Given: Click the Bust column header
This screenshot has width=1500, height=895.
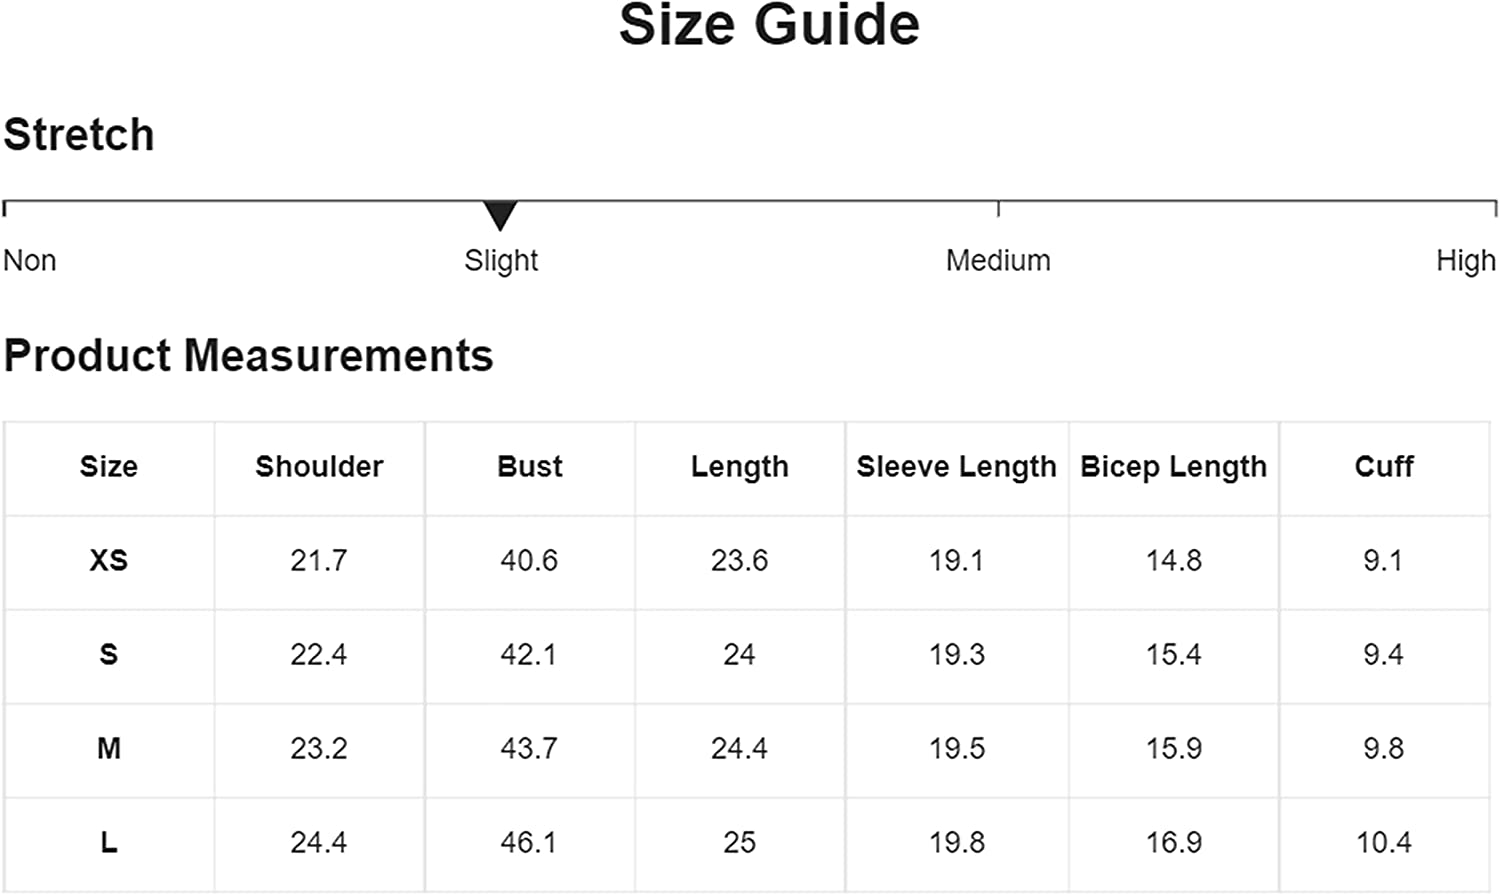Looking at the screenshot, I should click(x=529, y=467).
